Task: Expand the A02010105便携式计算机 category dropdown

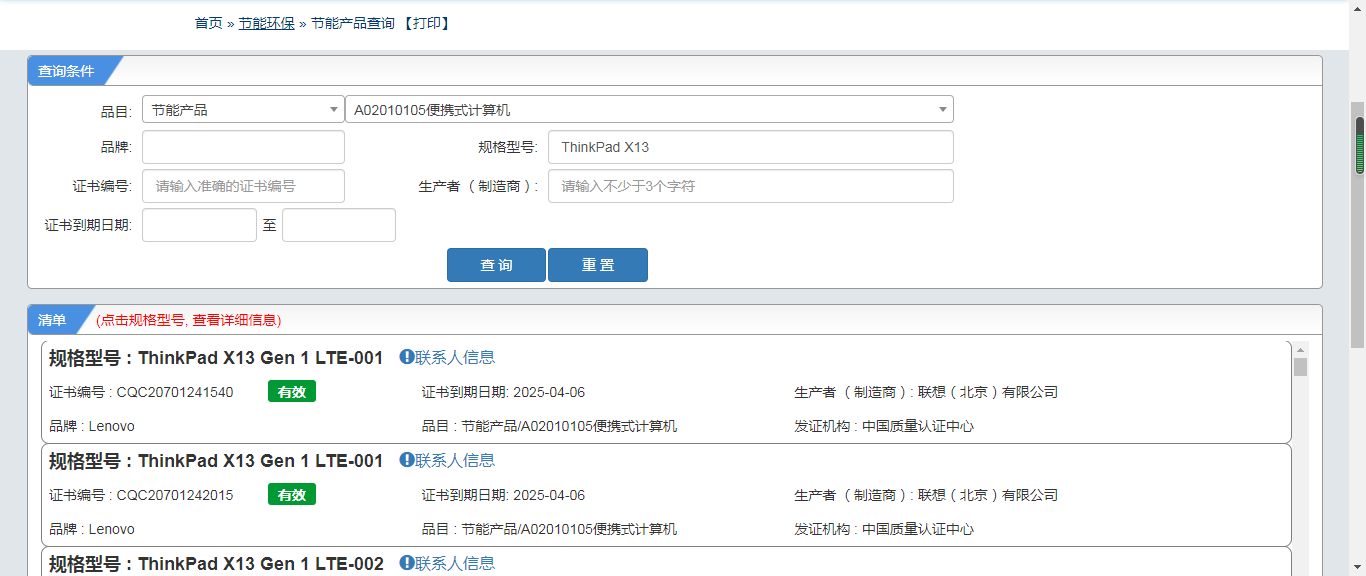Action: pos(649,109)
